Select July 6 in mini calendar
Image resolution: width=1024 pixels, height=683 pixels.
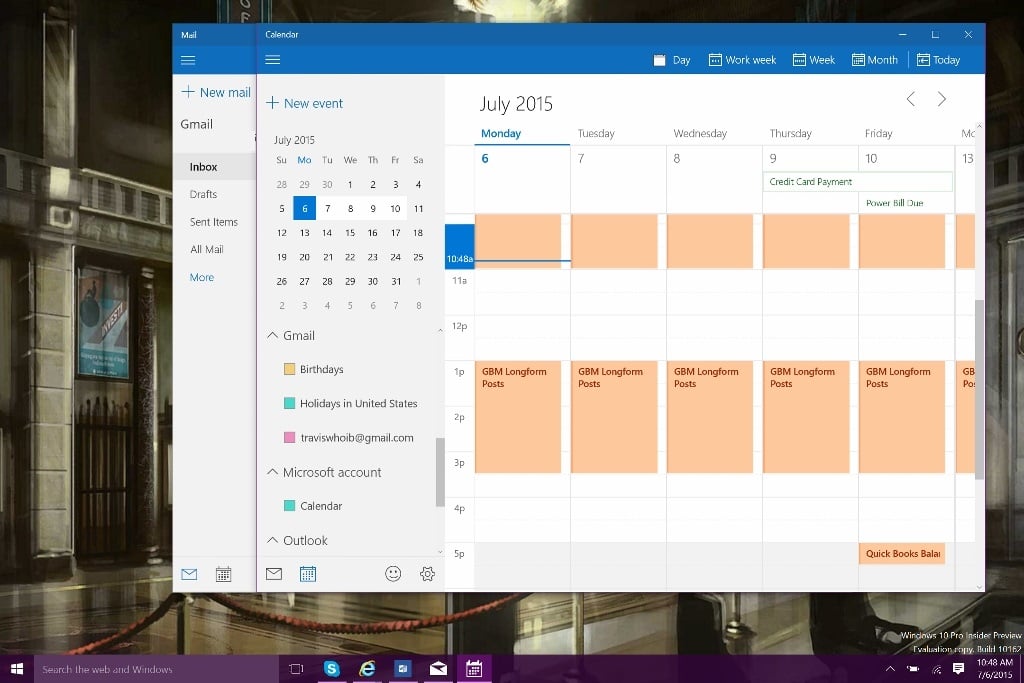[x=304, y=208]
